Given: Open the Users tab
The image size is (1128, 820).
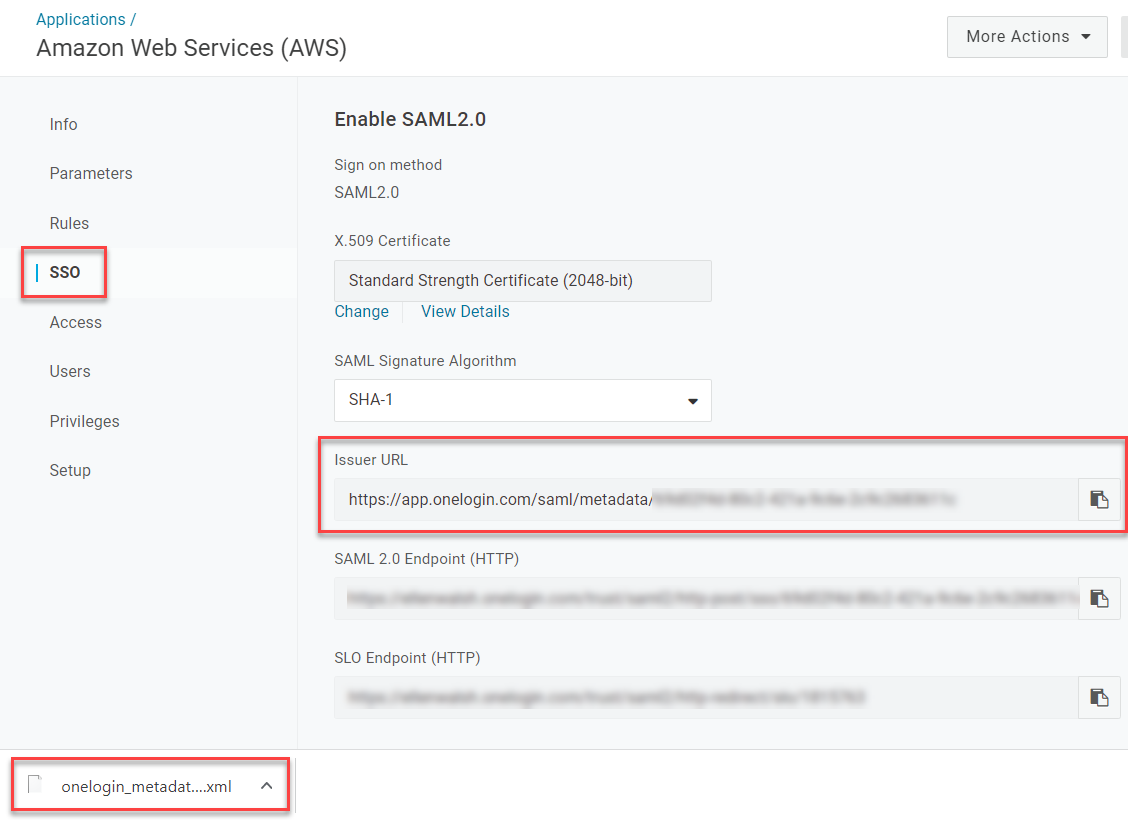Looking at the screenshot, I should 70,371.
